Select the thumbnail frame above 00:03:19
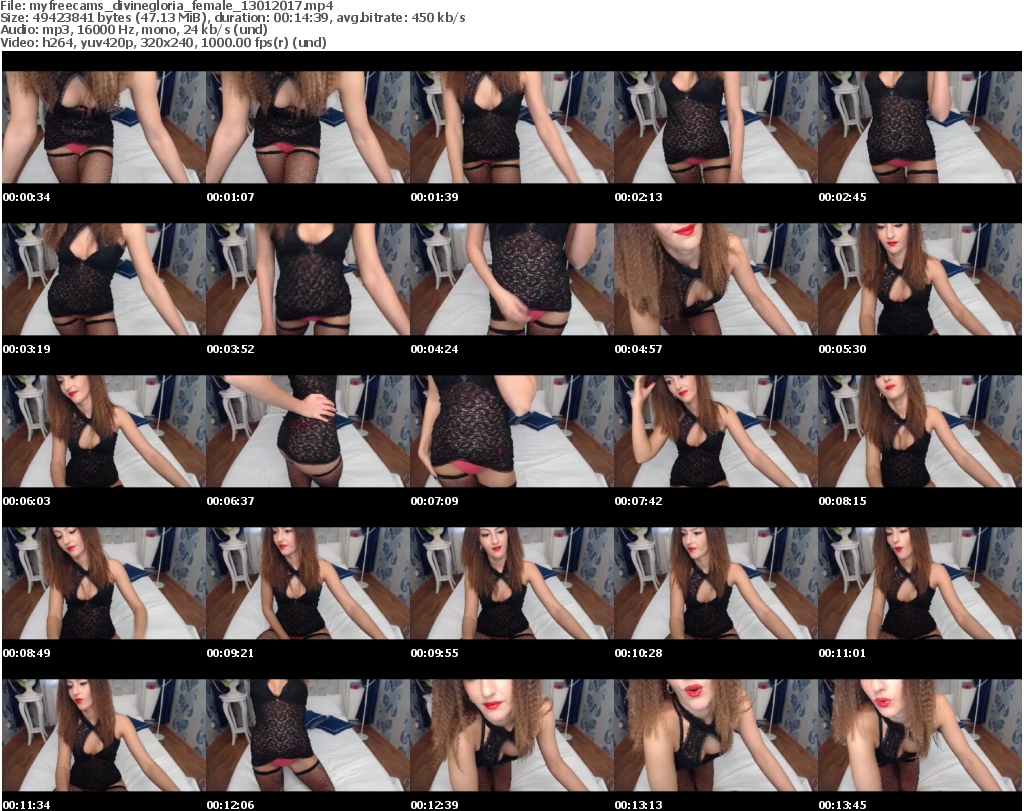Image resolution: width=1024 pixels, height=811 pixels. click(x=104, y=279)
